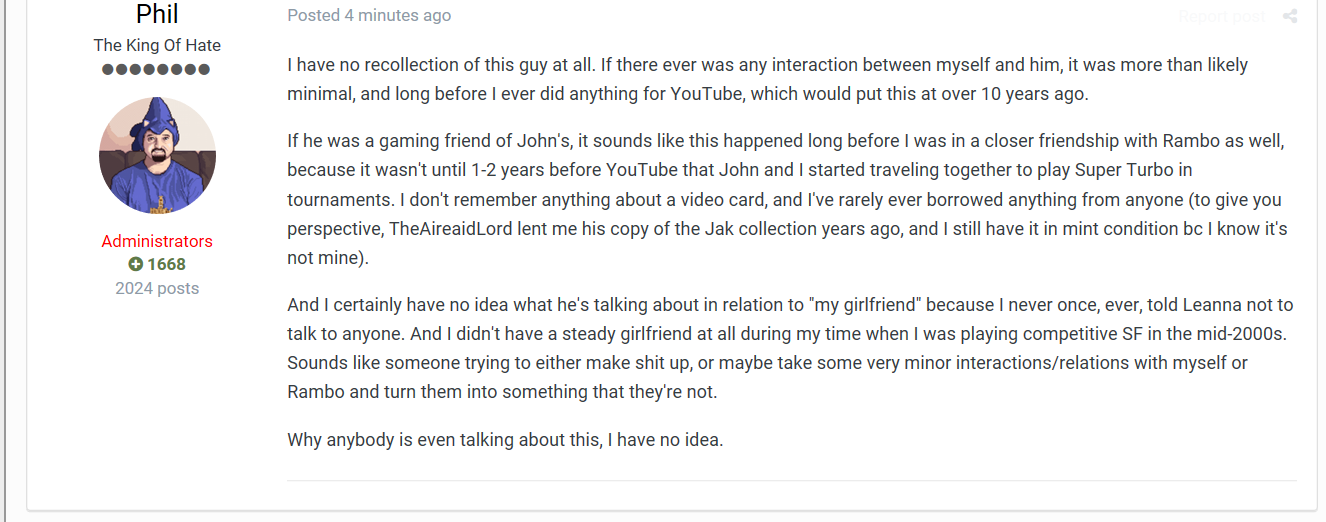Click paragraph starting If he was a gaming friend

pos(787,200)
